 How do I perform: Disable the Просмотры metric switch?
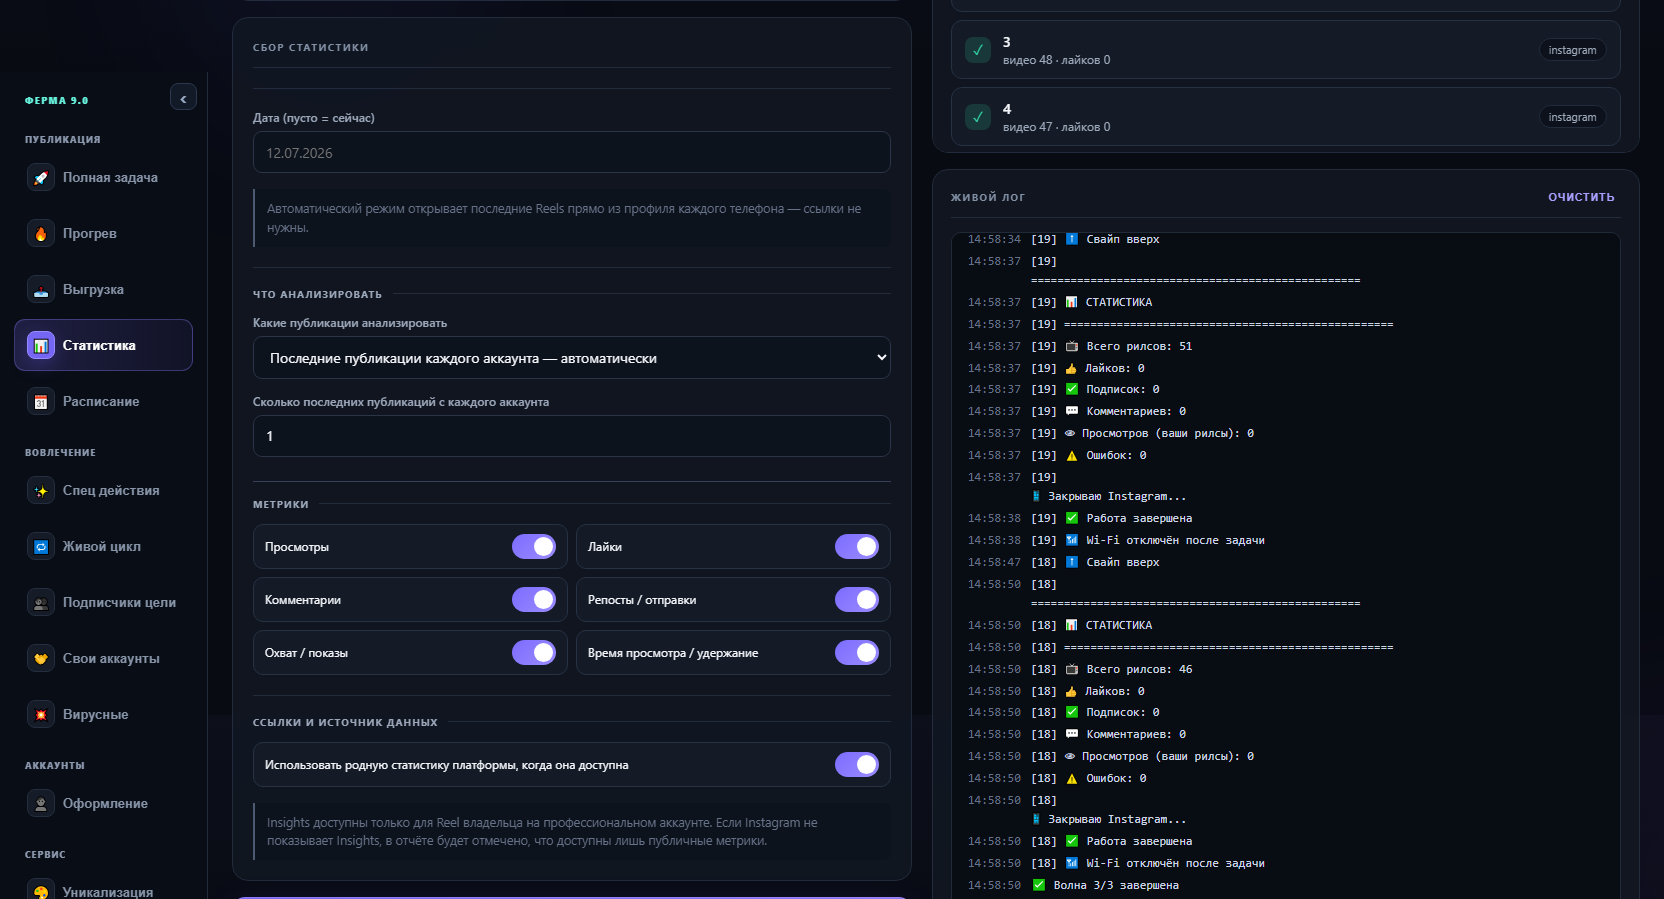pos(534,547)
